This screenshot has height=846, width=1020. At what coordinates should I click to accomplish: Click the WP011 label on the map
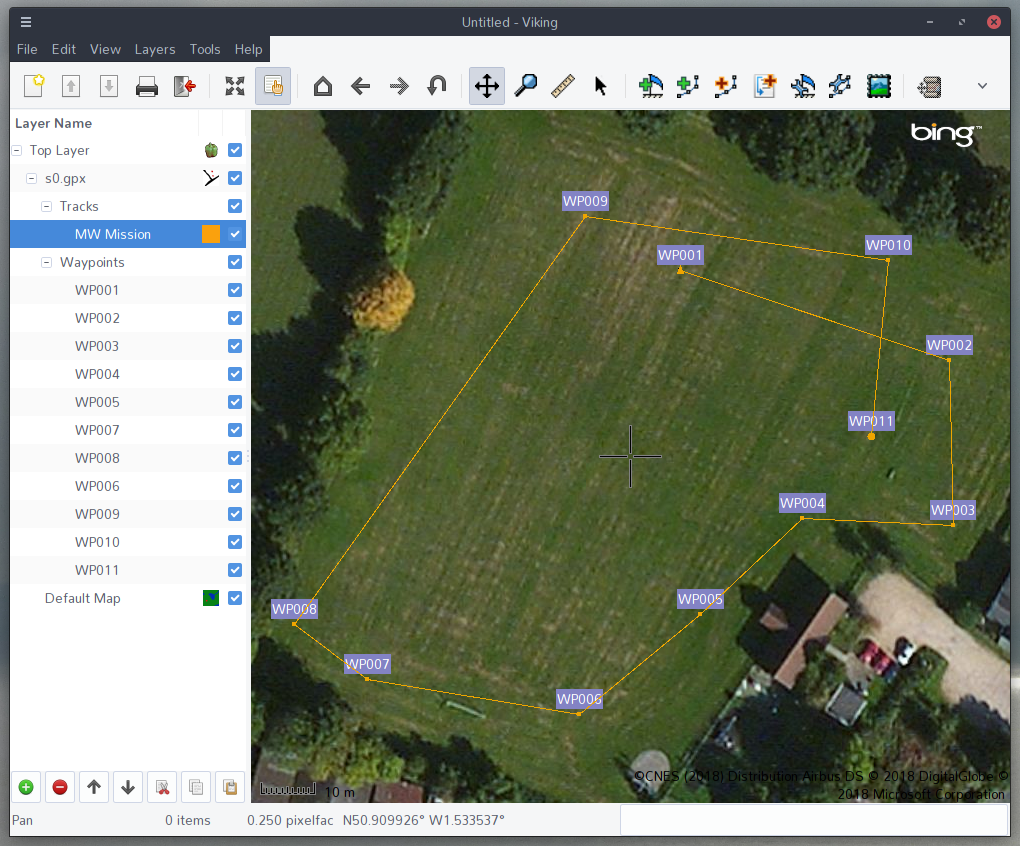871,421
